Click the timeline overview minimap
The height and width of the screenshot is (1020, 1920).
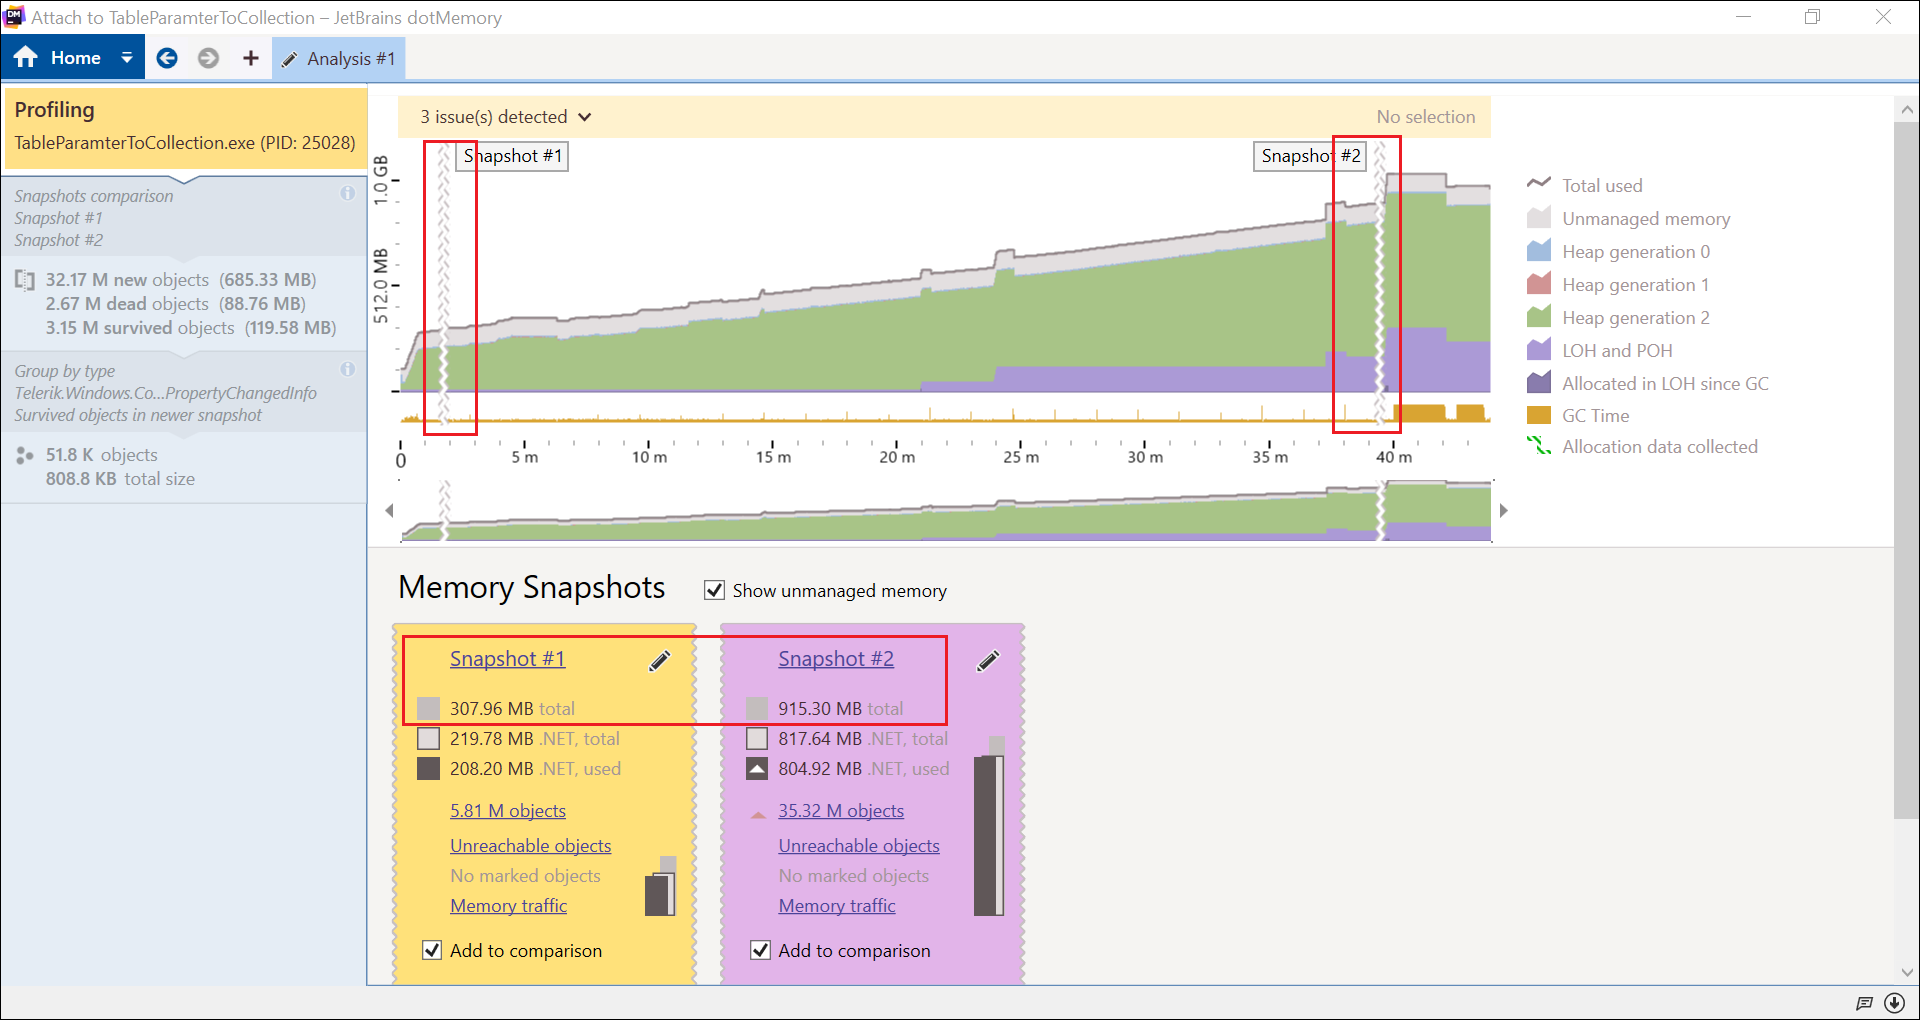tap(946, 511)
